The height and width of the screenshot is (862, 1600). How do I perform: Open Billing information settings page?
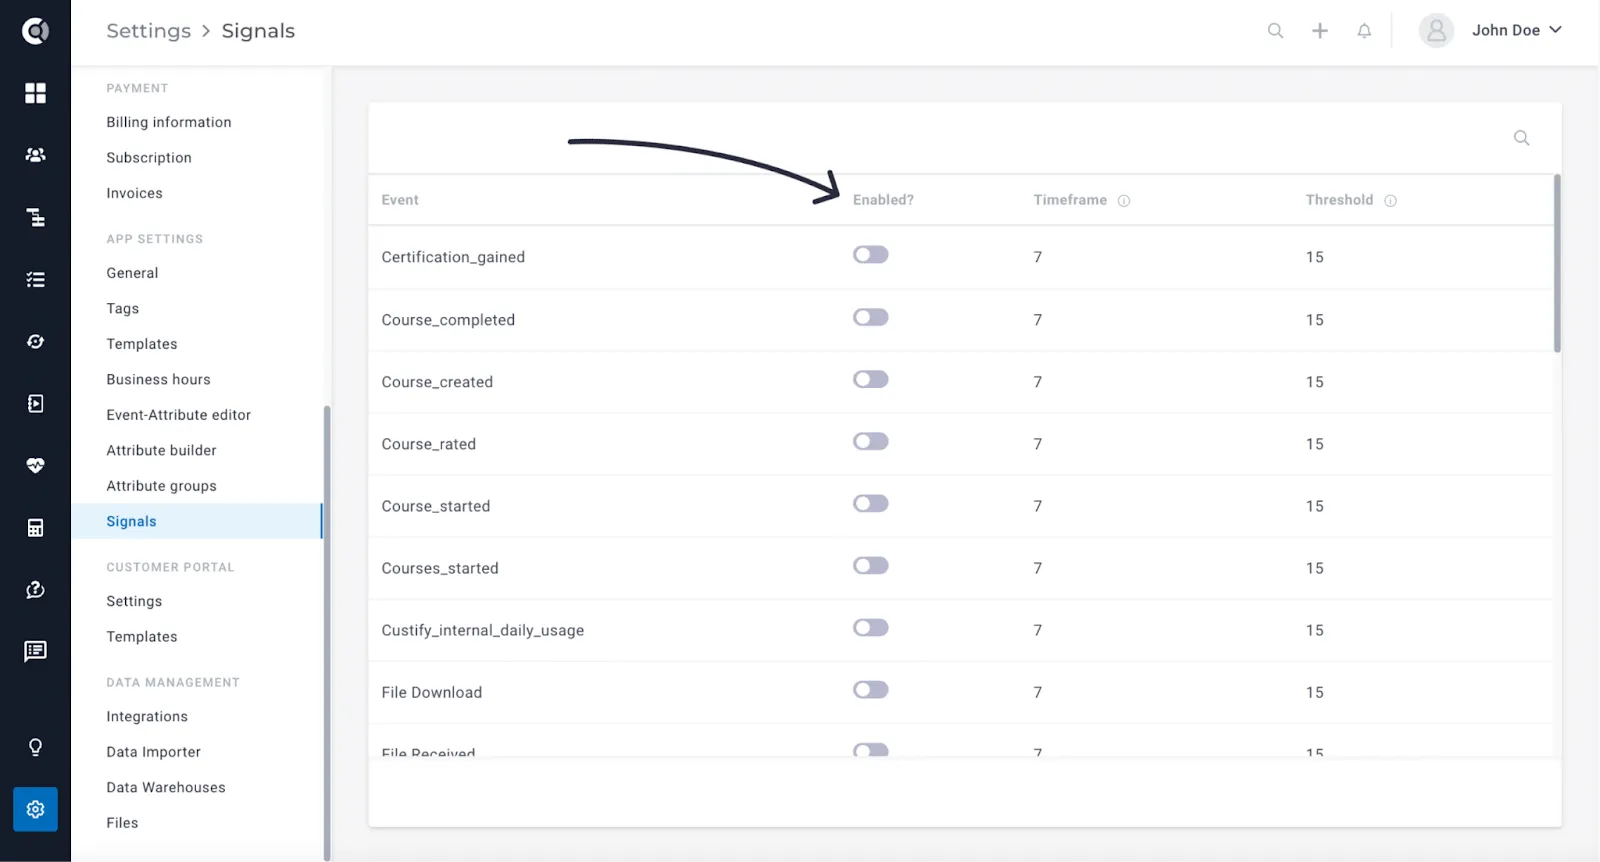(x=169, y=122)
